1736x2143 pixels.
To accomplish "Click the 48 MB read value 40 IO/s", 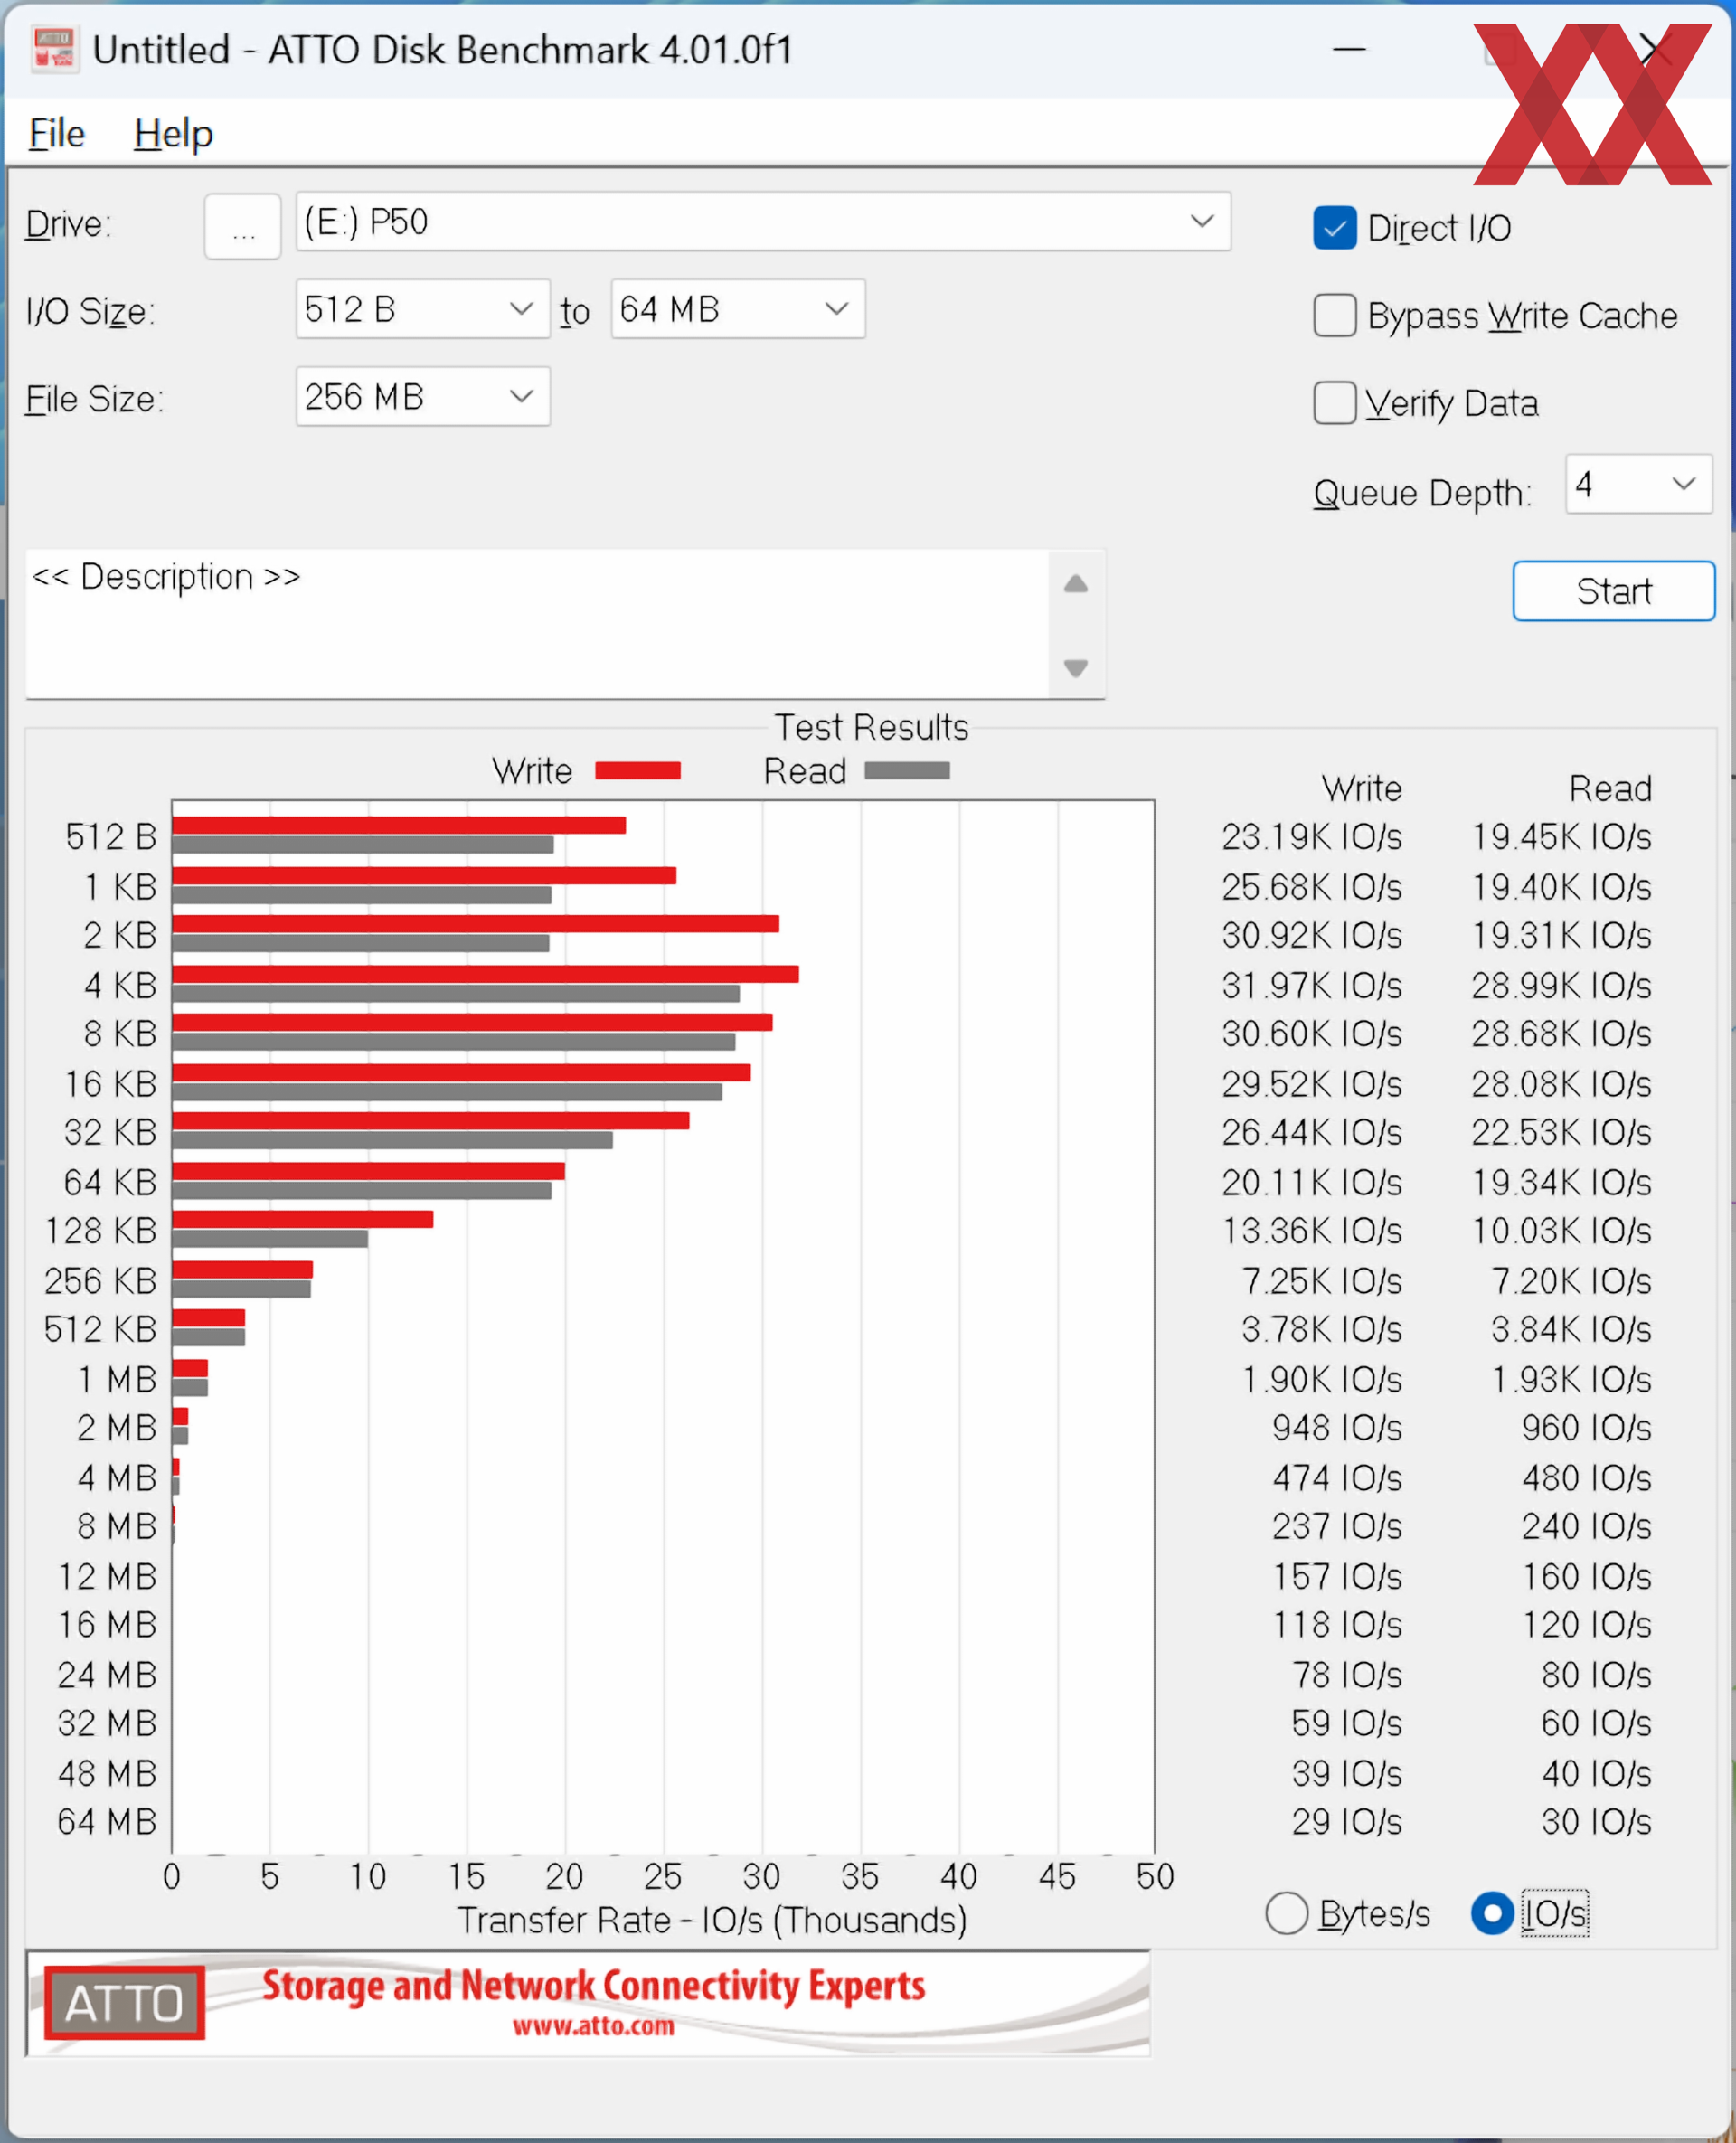I will click(x=1596, y=1774).
